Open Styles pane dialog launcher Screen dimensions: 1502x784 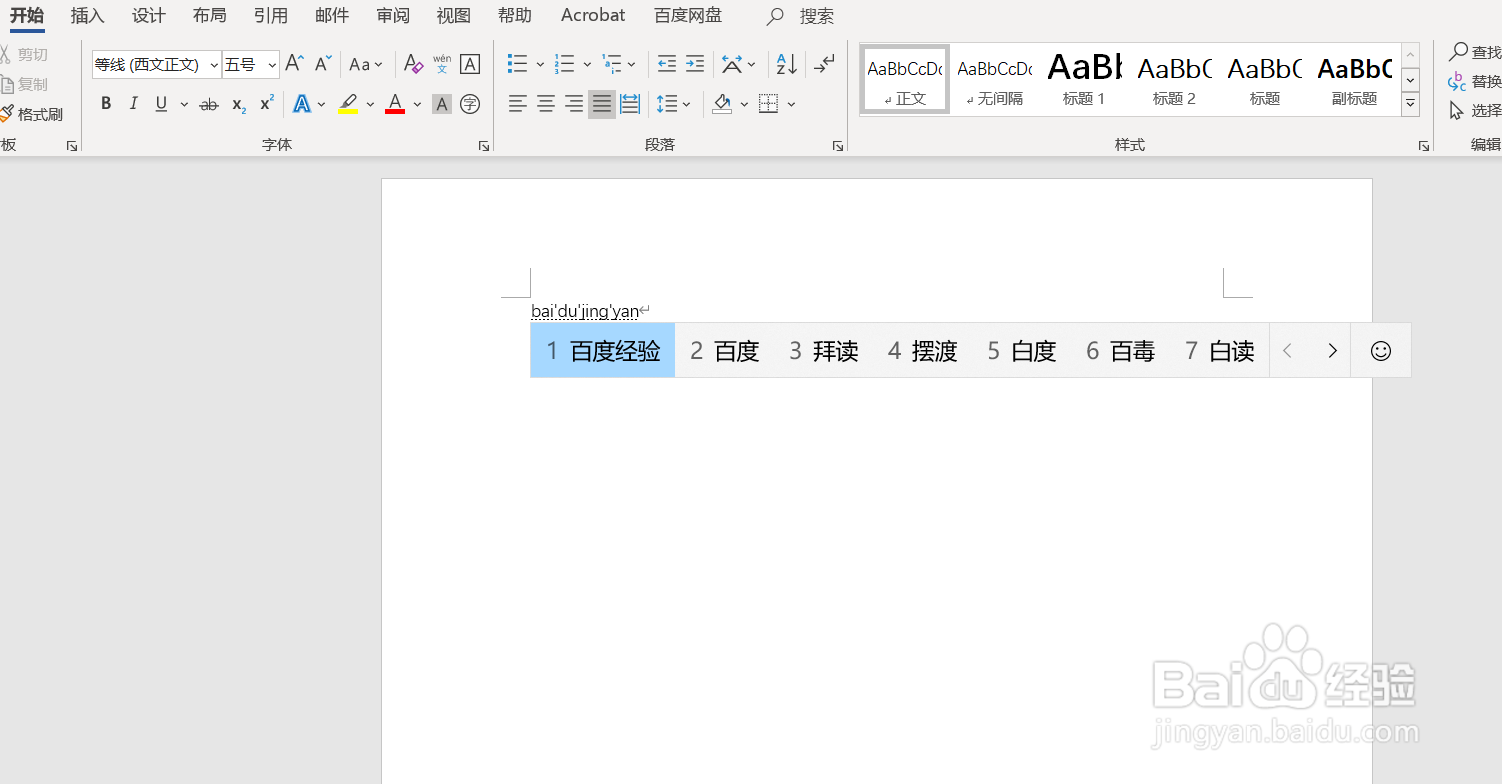click(1423, 146)
